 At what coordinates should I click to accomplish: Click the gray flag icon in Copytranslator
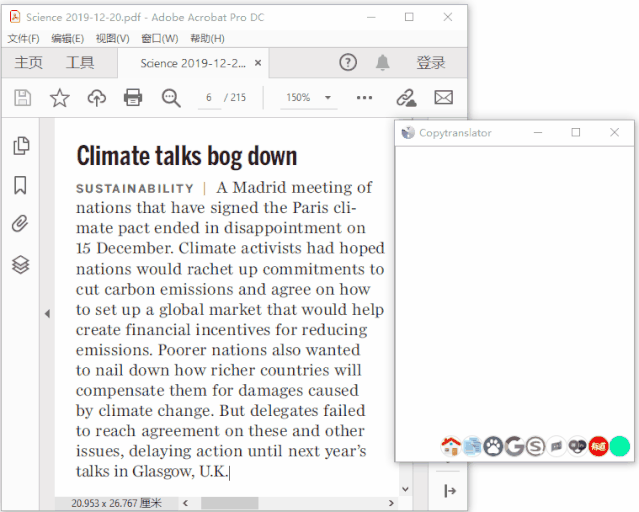pyautogui.click(x=557, y=446)
